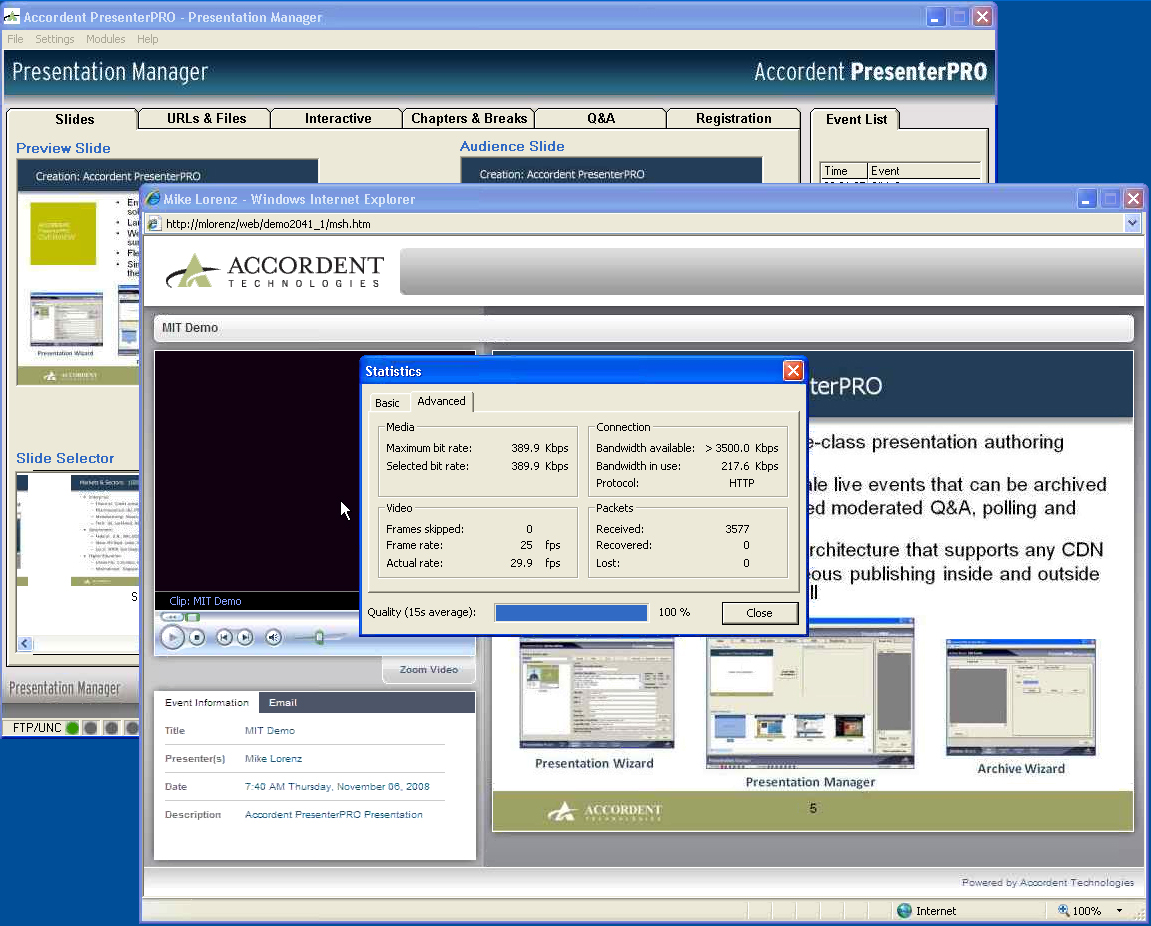
Task: Click the 'MIT Demo' title value in Event Information
Action: [269, 731]
